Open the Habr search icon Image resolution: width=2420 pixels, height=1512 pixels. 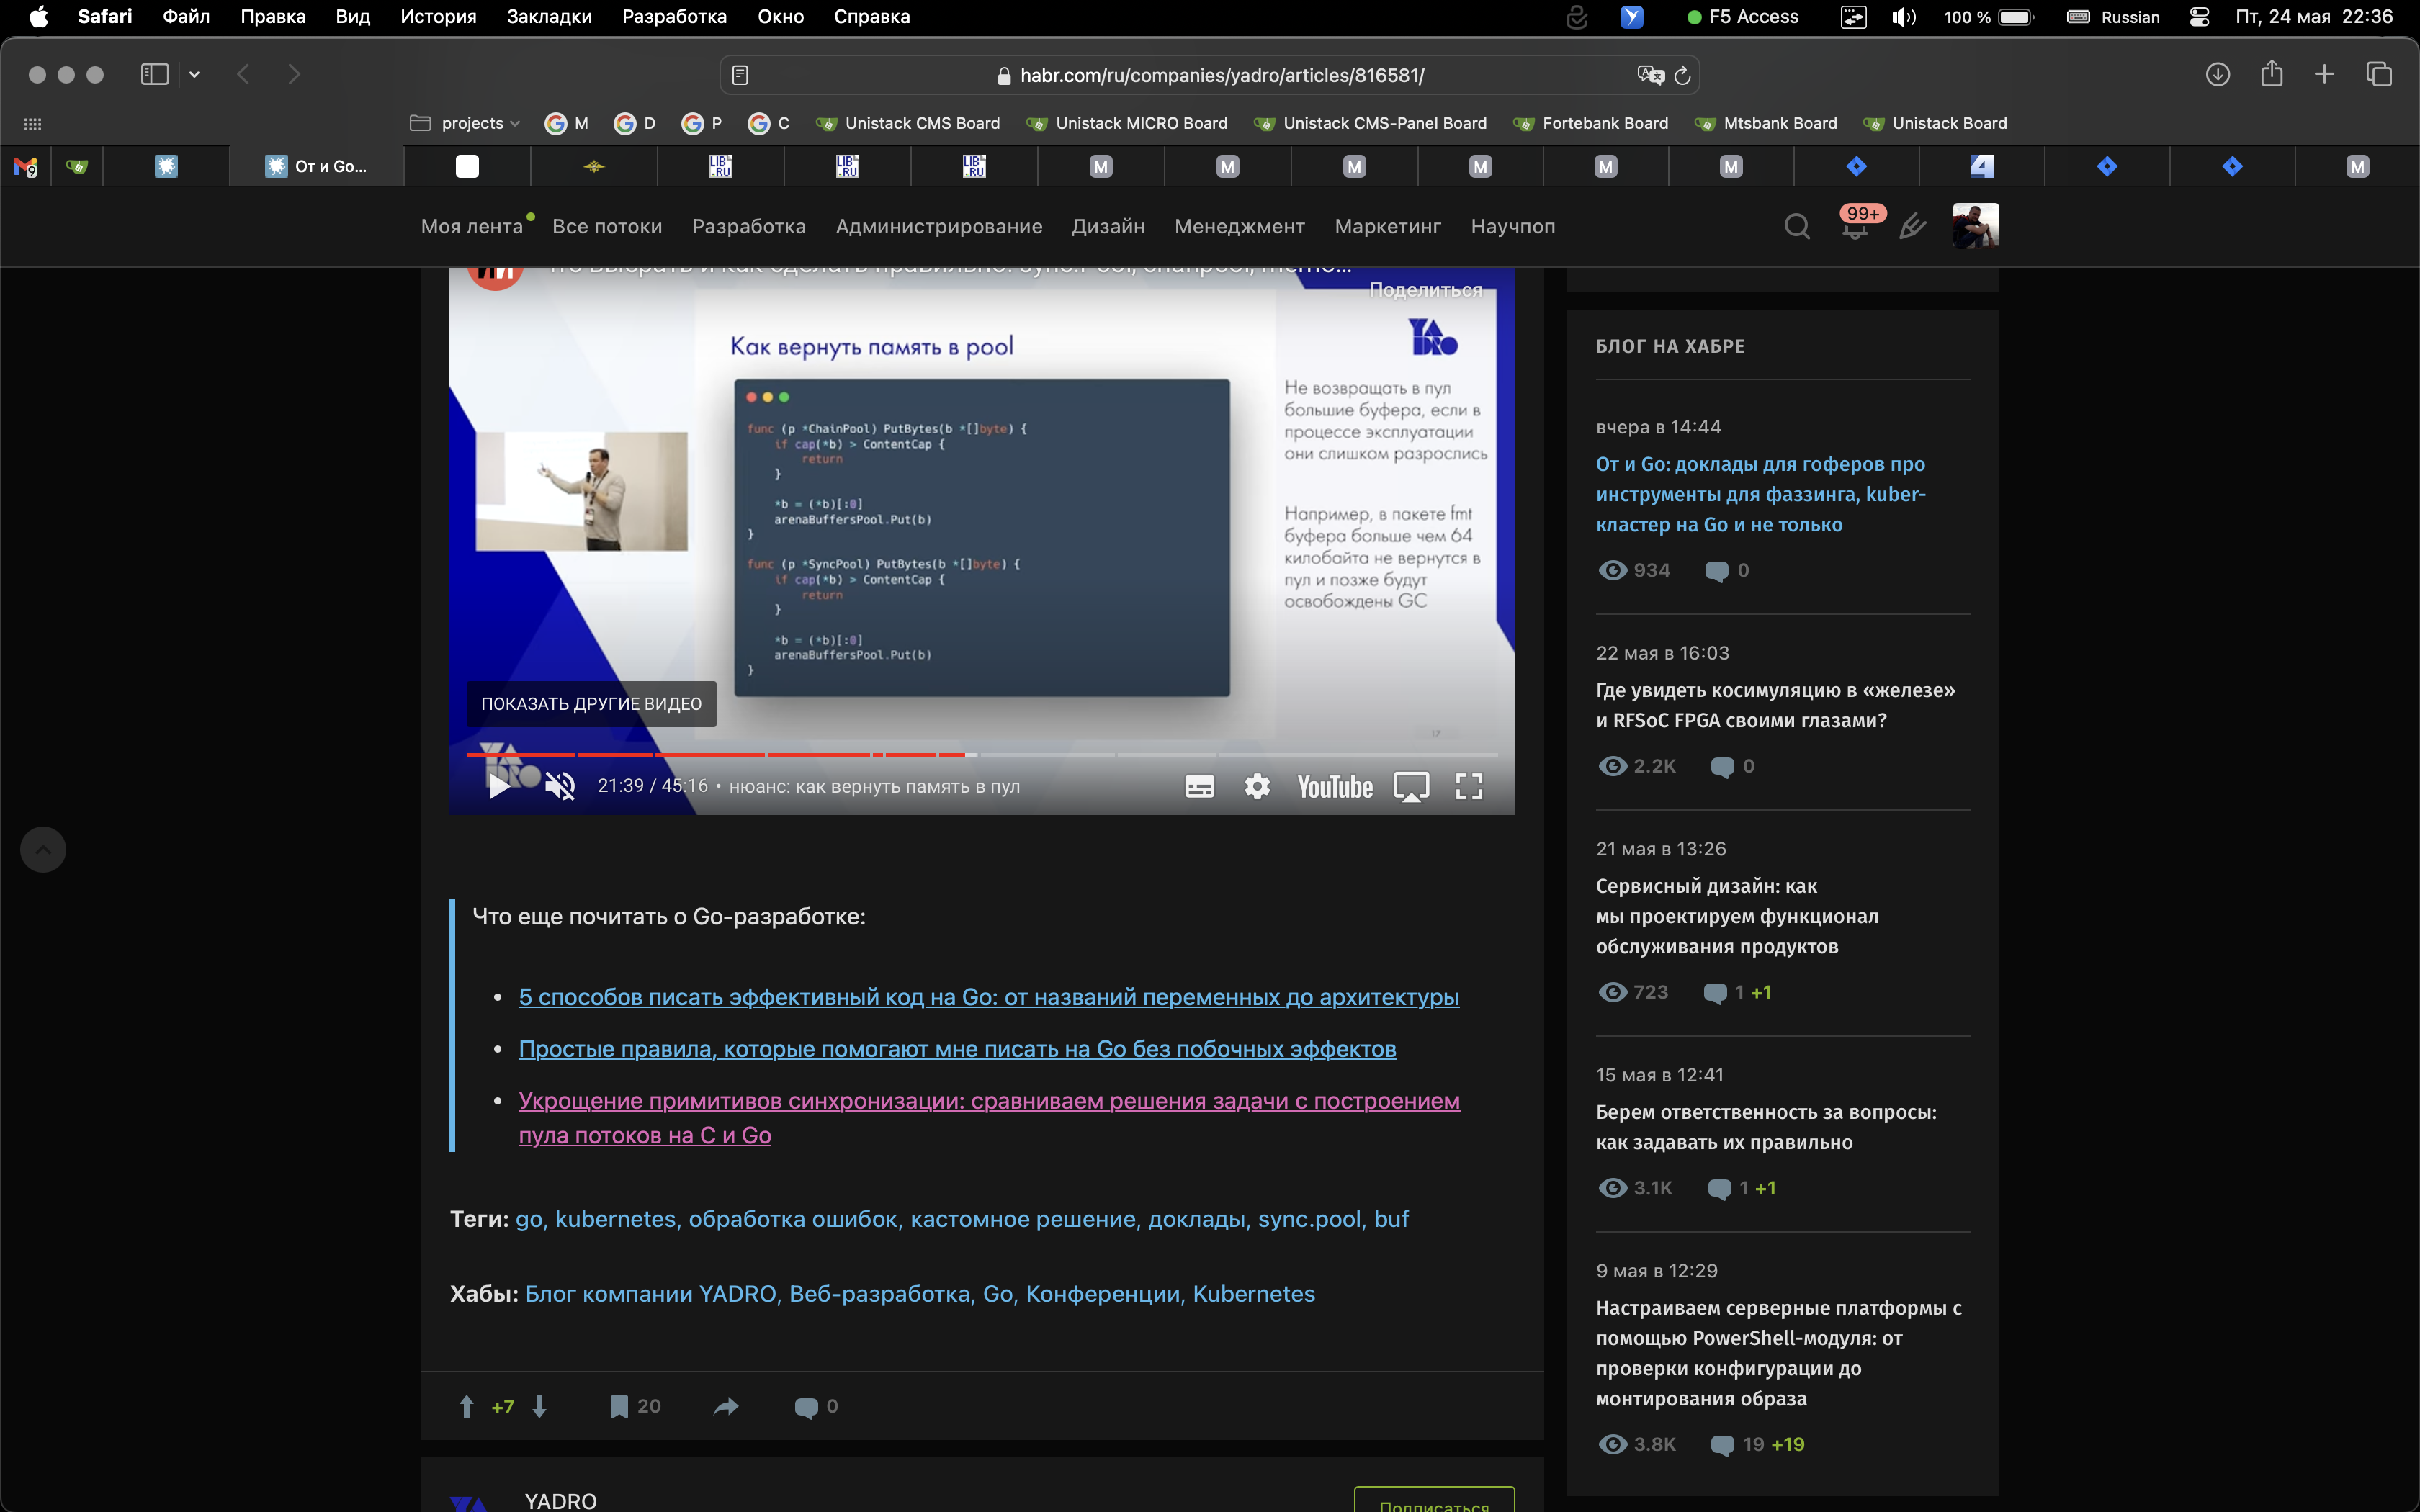coord(1796,227)
